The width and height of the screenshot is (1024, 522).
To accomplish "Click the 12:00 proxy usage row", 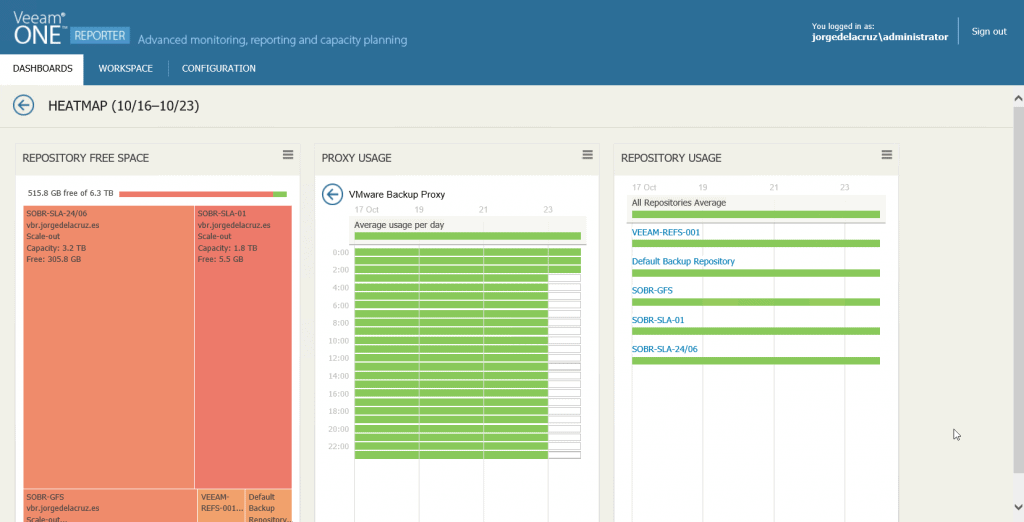I will point(468,358).
